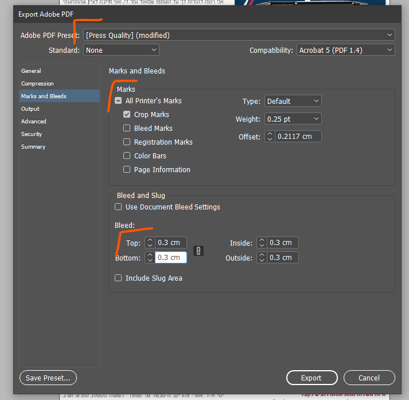Click the Export button
Screen dimensions: 409x400
click(x=311, y=378)
